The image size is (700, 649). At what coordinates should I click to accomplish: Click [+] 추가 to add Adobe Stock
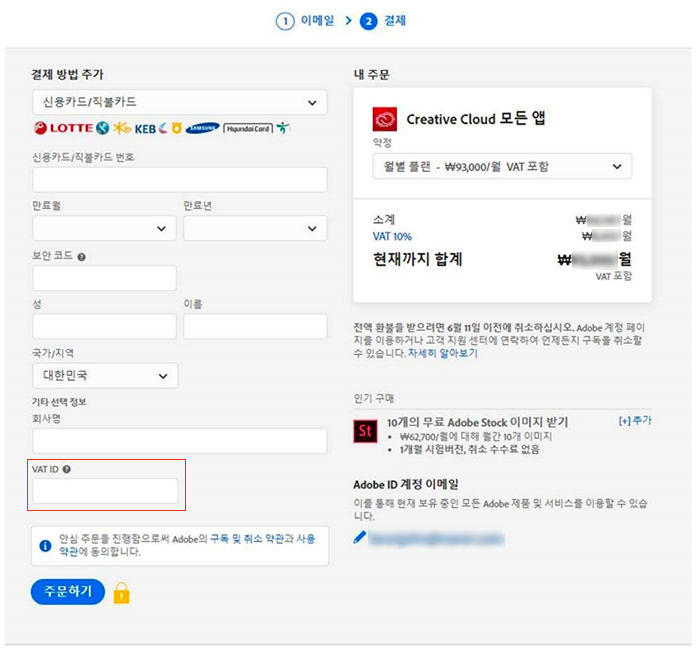(634, 420)
